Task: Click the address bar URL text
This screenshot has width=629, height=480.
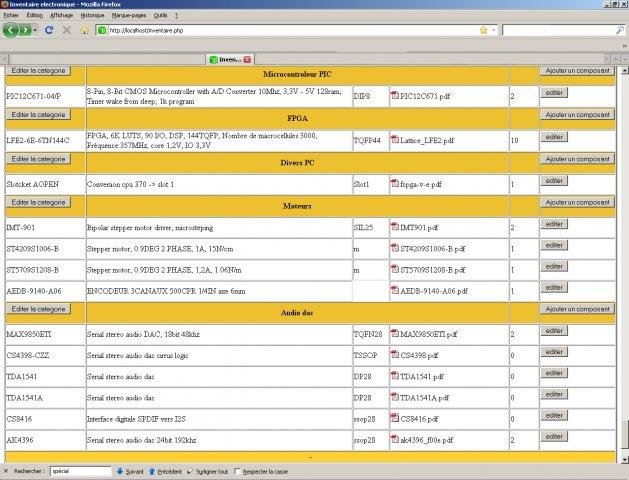Action: click(146, 30)
